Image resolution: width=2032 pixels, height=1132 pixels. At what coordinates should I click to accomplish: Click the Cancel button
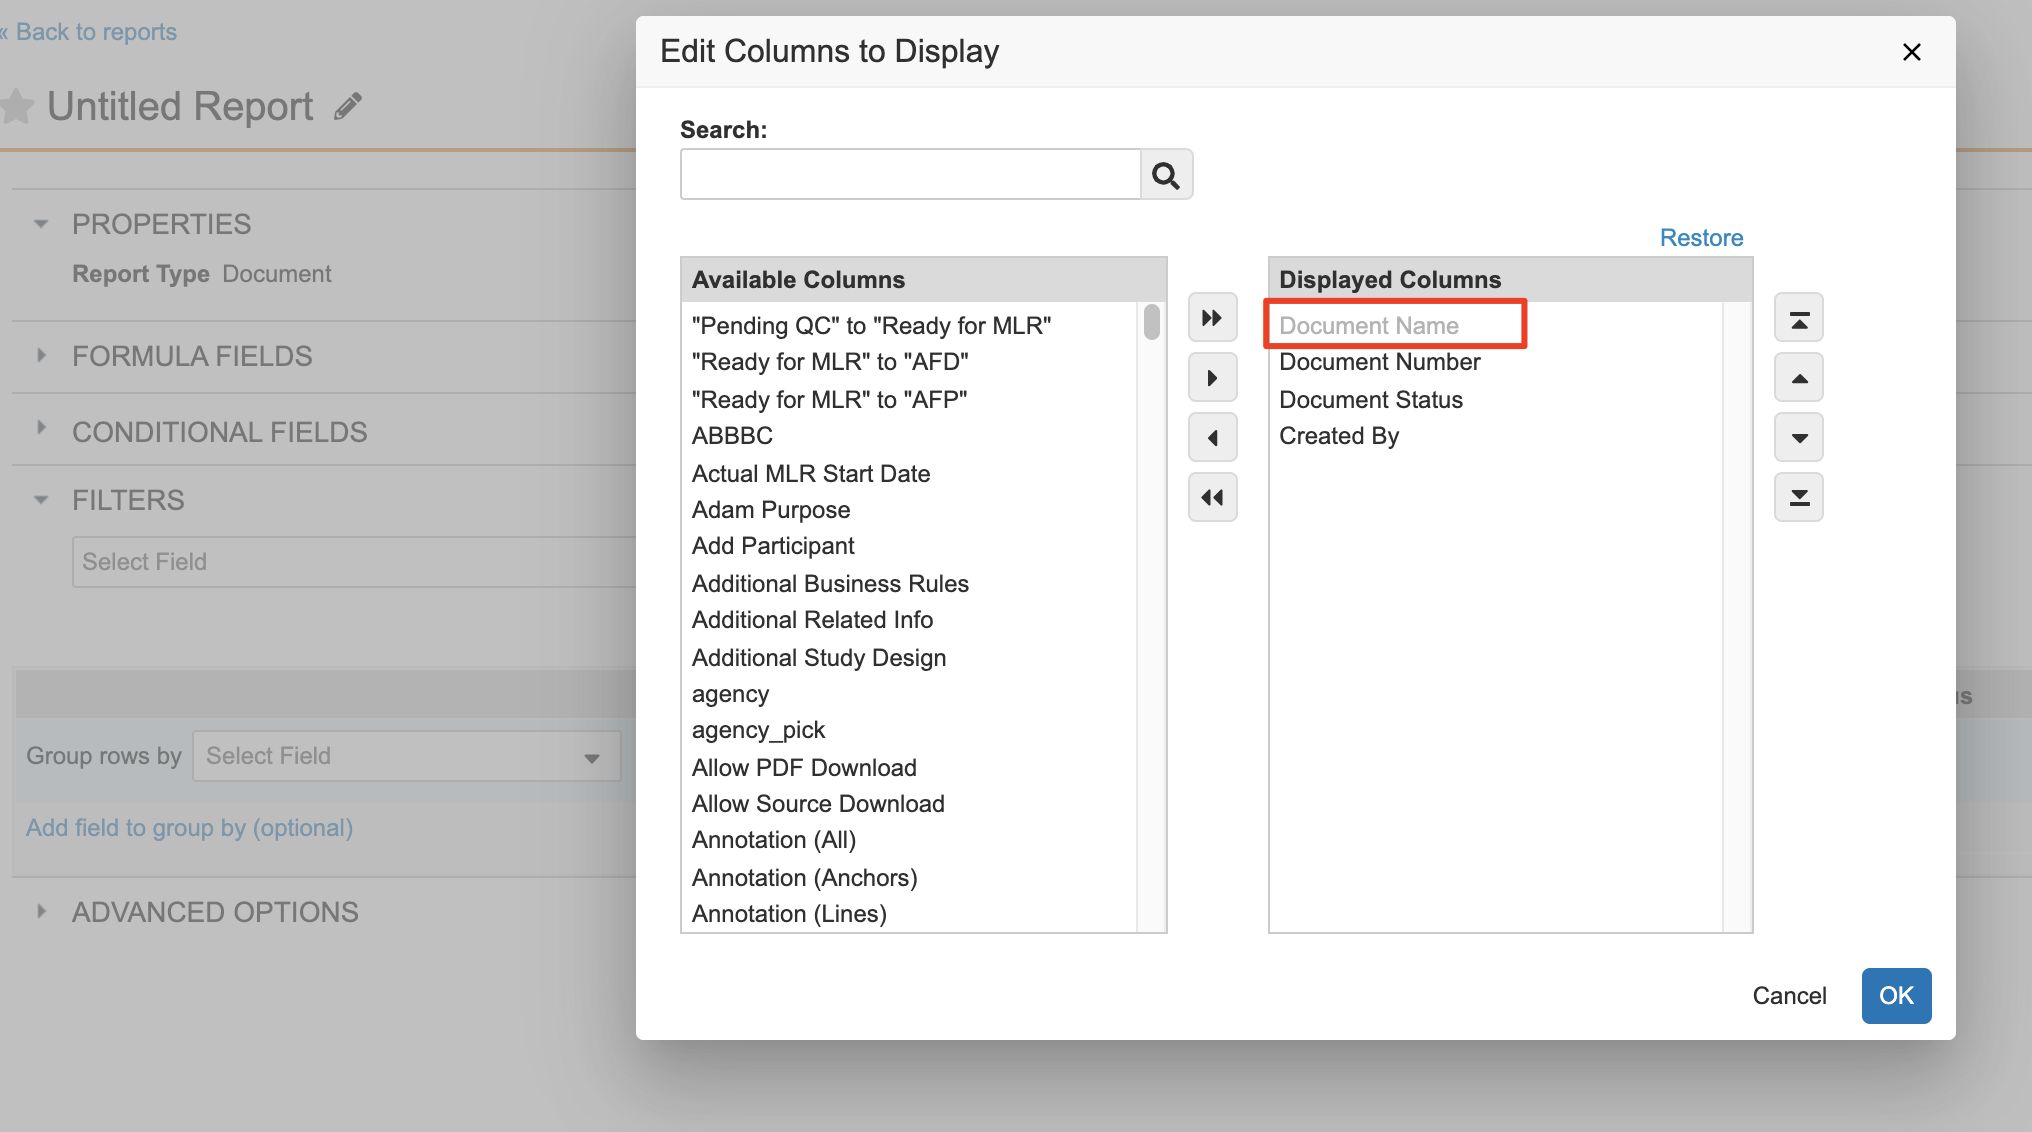click(x=1788, y=996)
